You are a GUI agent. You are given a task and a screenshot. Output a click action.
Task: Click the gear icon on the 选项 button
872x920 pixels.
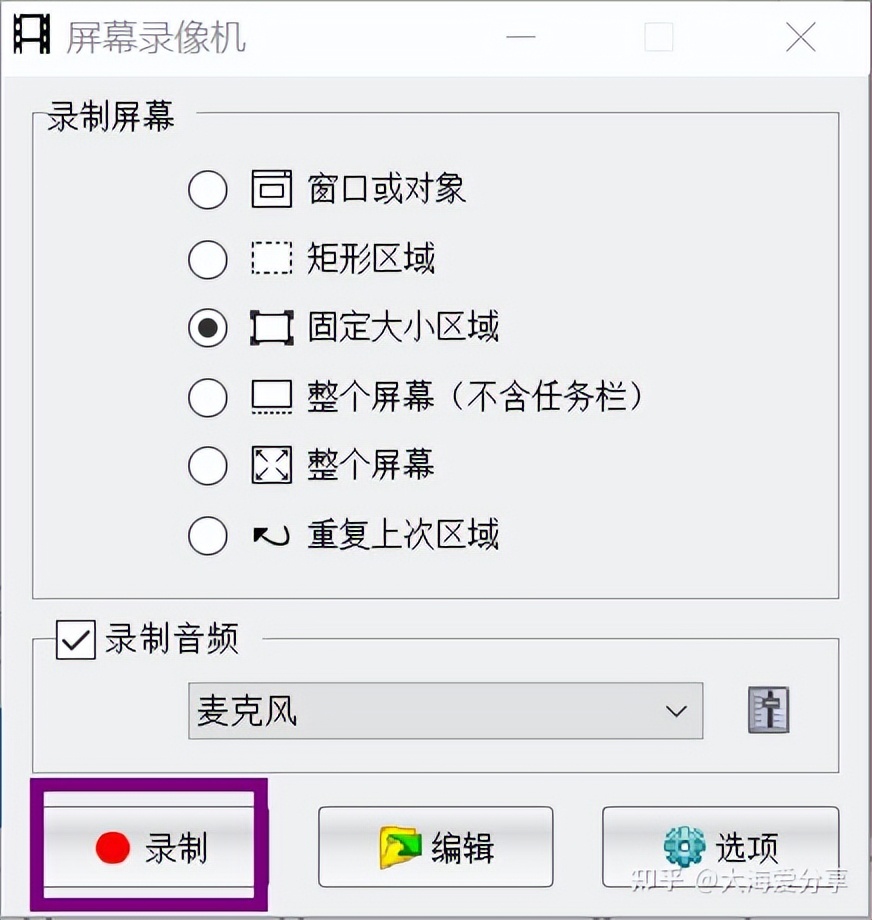684,845
